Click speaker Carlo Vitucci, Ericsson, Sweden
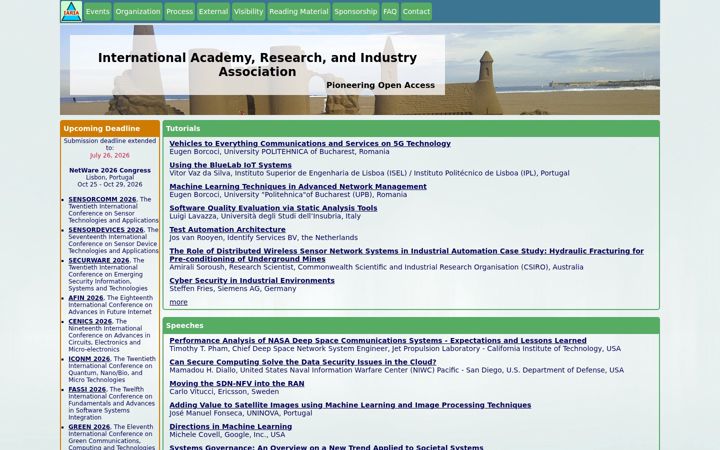The height and width of the screenshot is (450, 720). click(x=224, y=392)
